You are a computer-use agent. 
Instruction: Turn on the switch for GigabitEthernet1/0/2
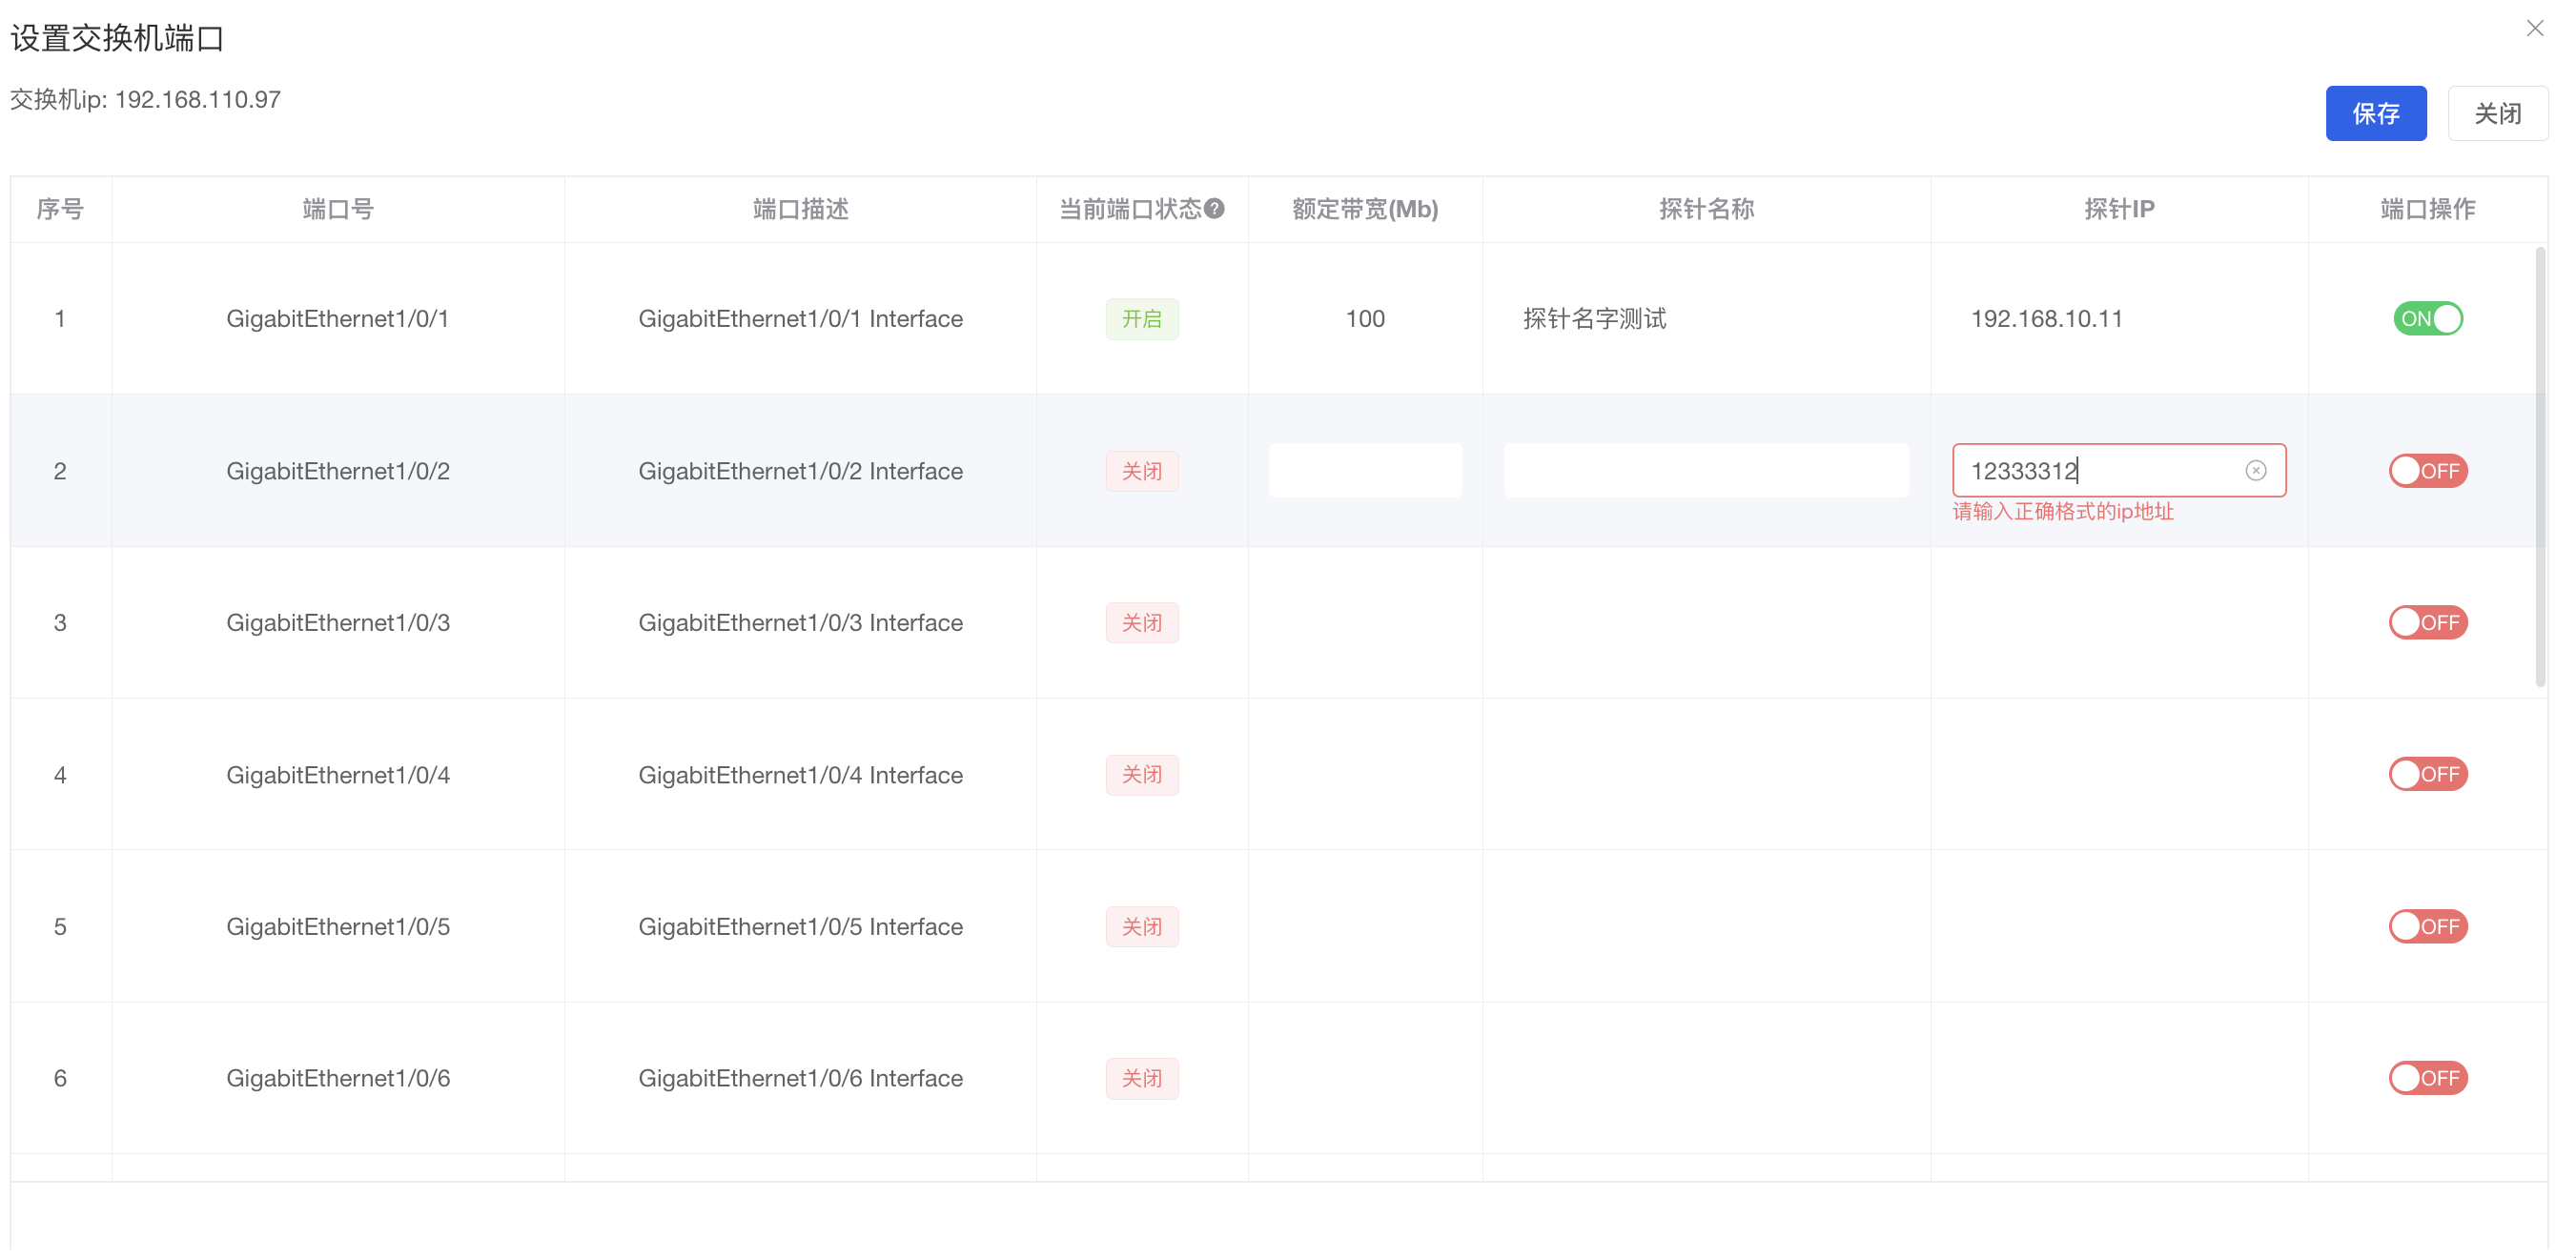click(x=2427, y=471)
